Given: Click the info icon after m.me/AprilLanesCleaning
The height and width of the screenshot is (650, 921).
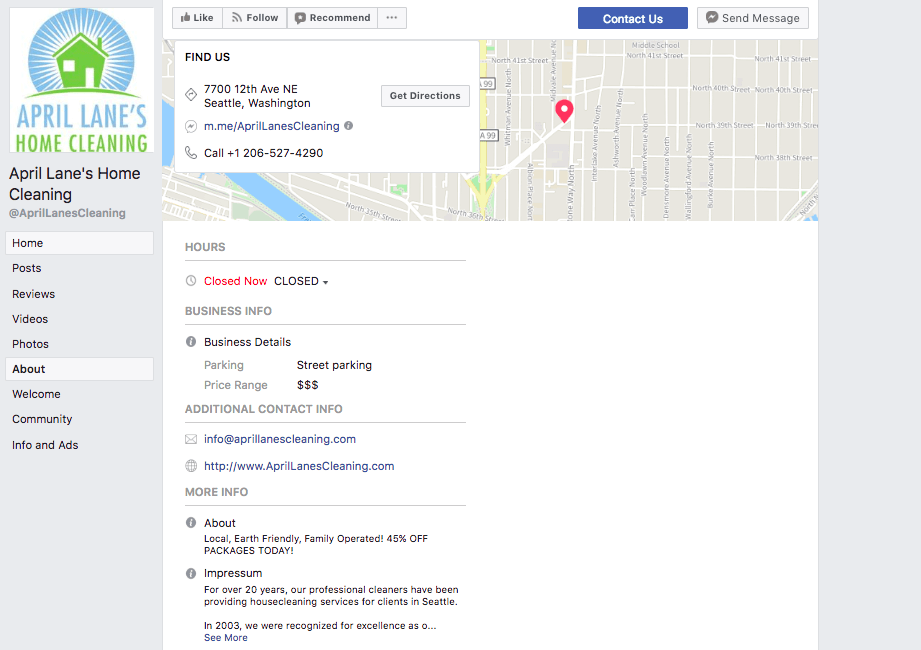Looking at the screenshot, I should point(348,126).
